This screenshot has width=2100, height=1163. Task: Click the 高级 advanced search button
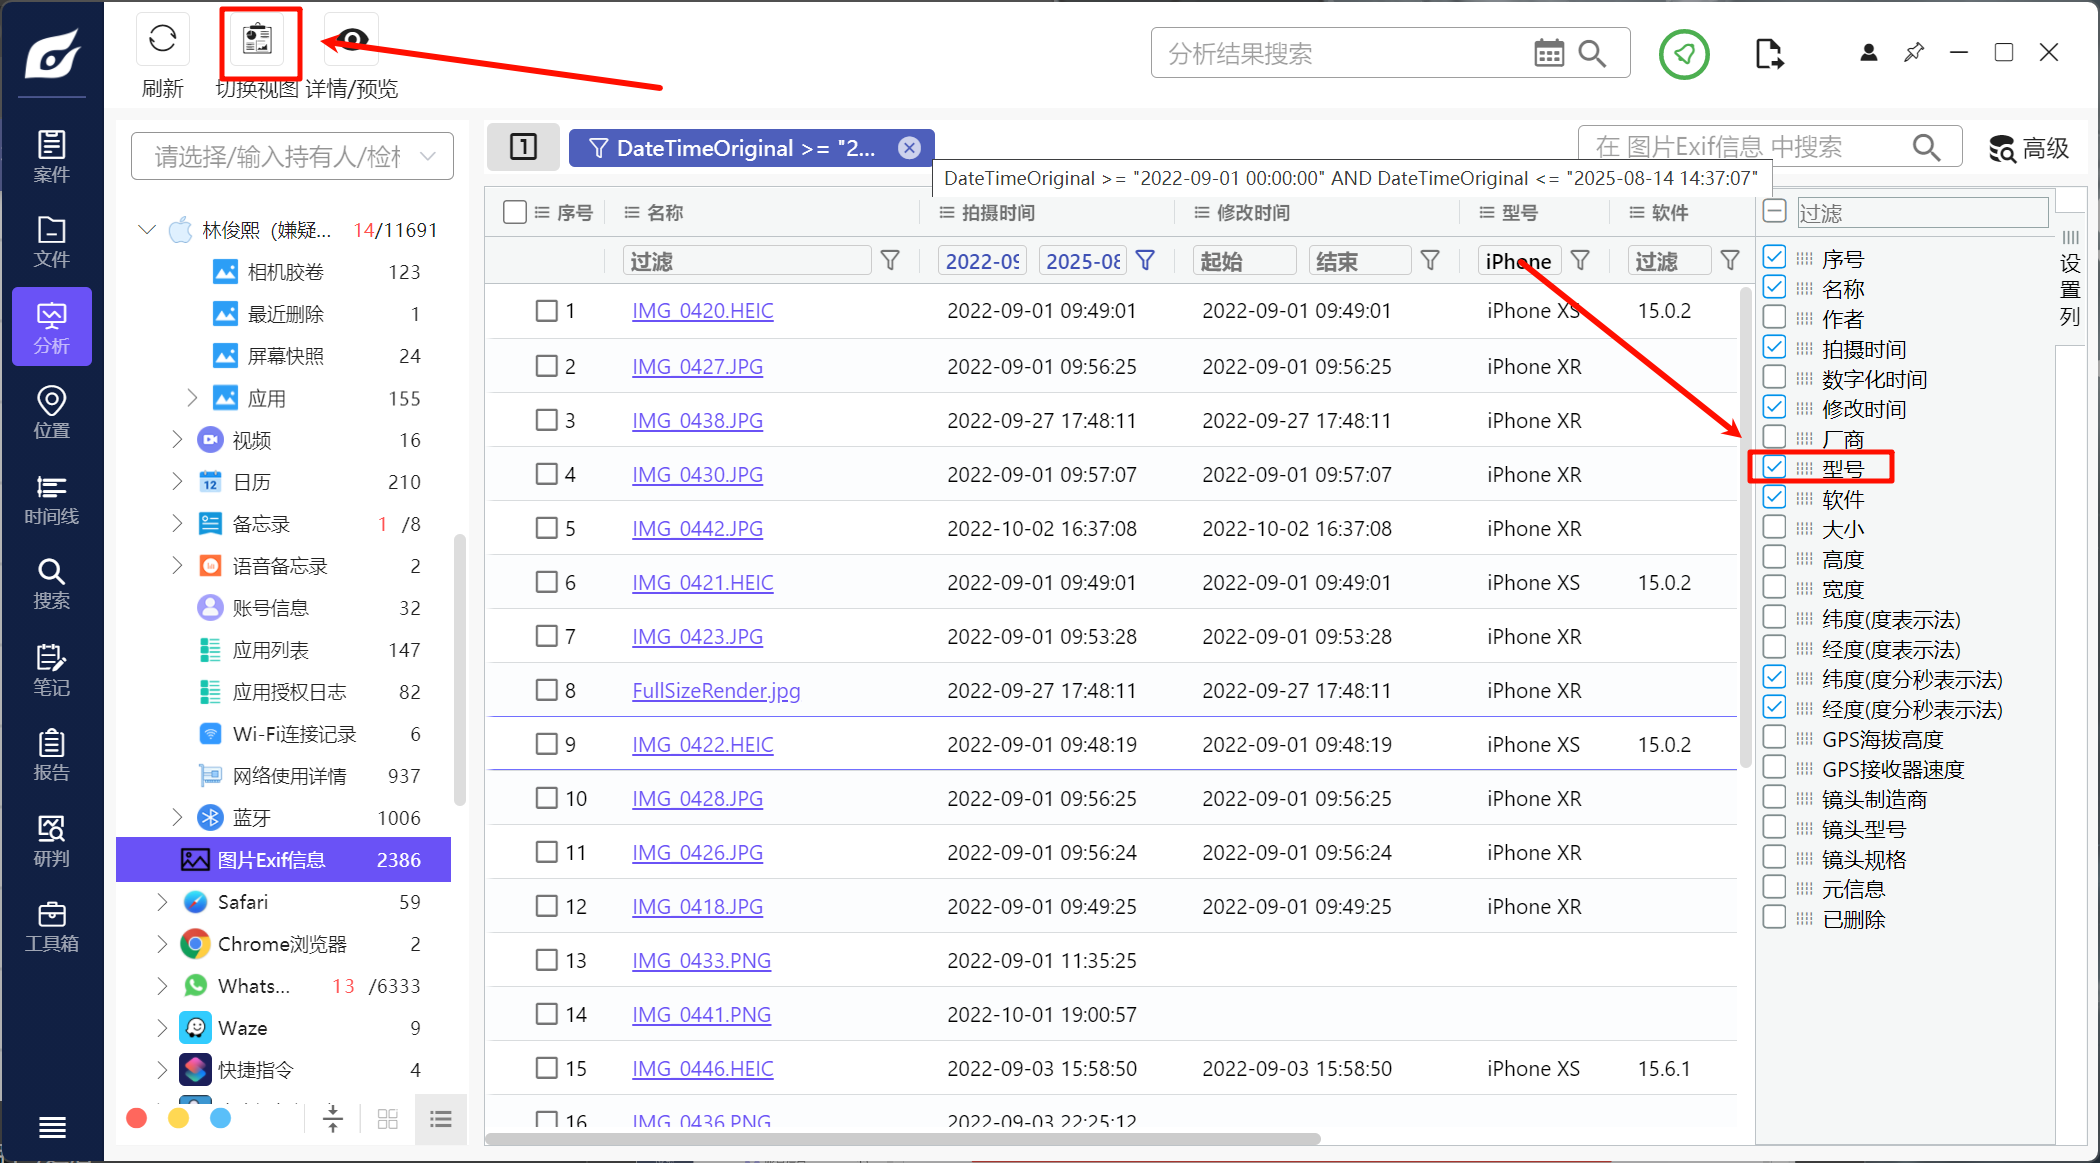2029,148
